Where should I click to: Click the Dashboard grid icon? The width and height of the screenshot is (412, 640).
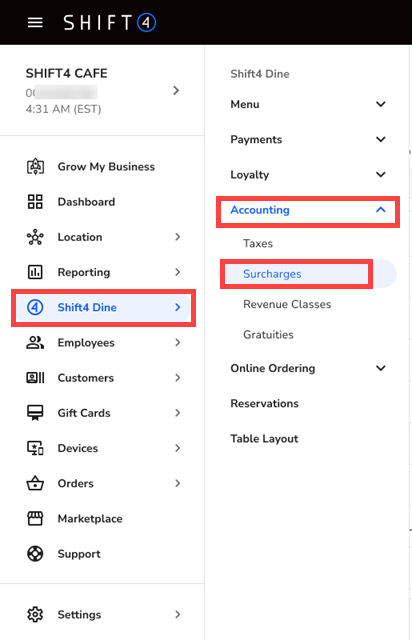(35, 202)
